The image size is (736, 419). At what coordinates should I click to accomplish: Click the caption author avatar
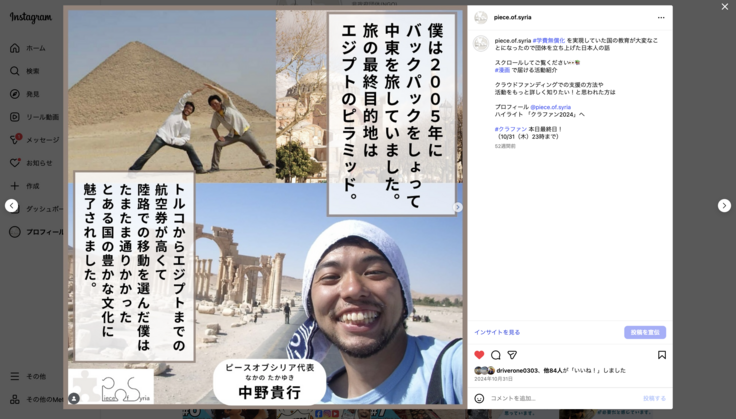coord(481,44)
